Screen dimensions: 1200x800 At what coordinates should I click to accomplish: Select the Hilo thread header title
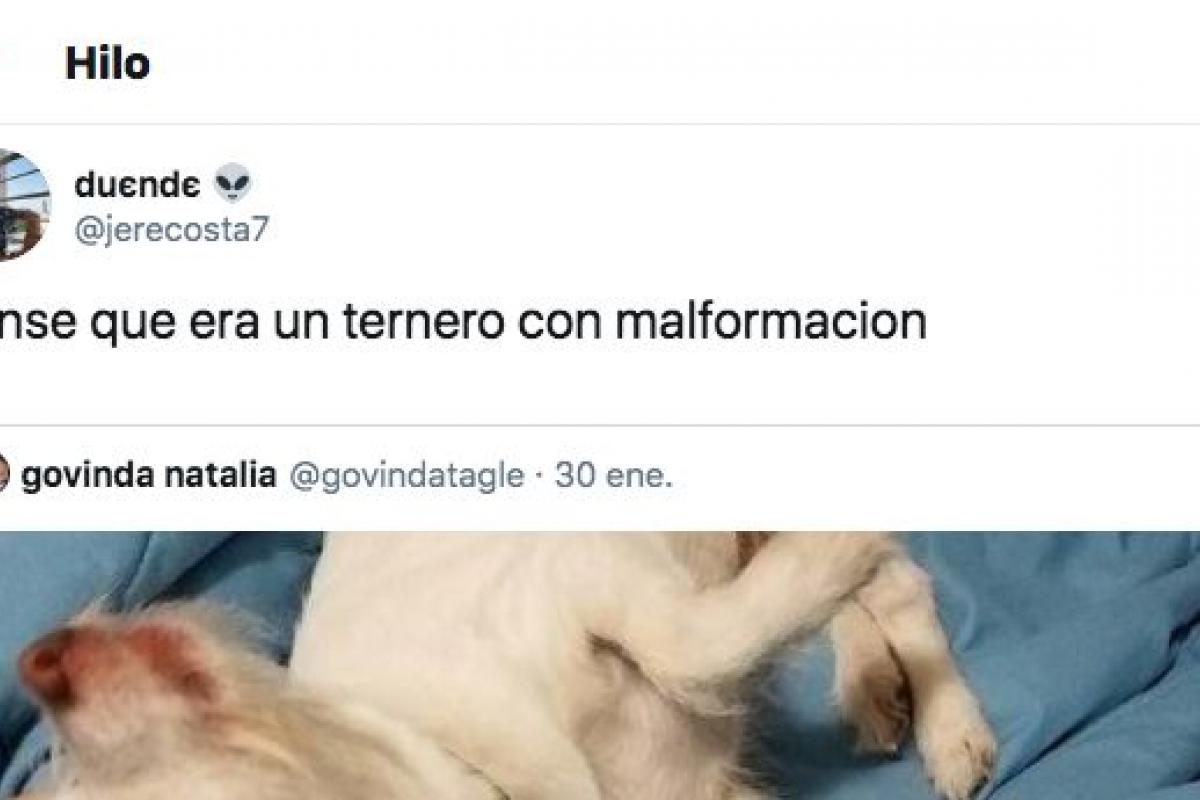(107, 64)
